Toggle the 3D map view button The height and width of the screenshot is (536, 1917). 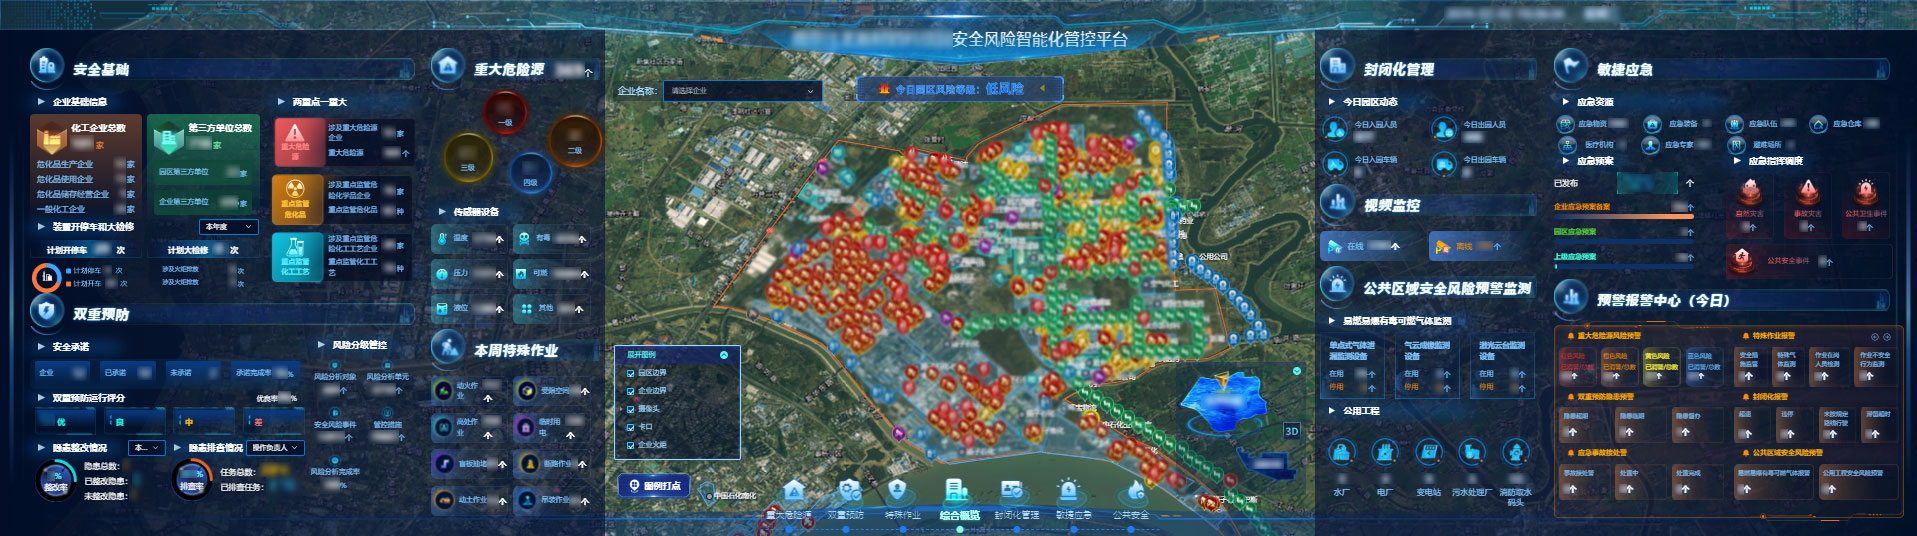pyautogui.click(x=1291, y=431)
